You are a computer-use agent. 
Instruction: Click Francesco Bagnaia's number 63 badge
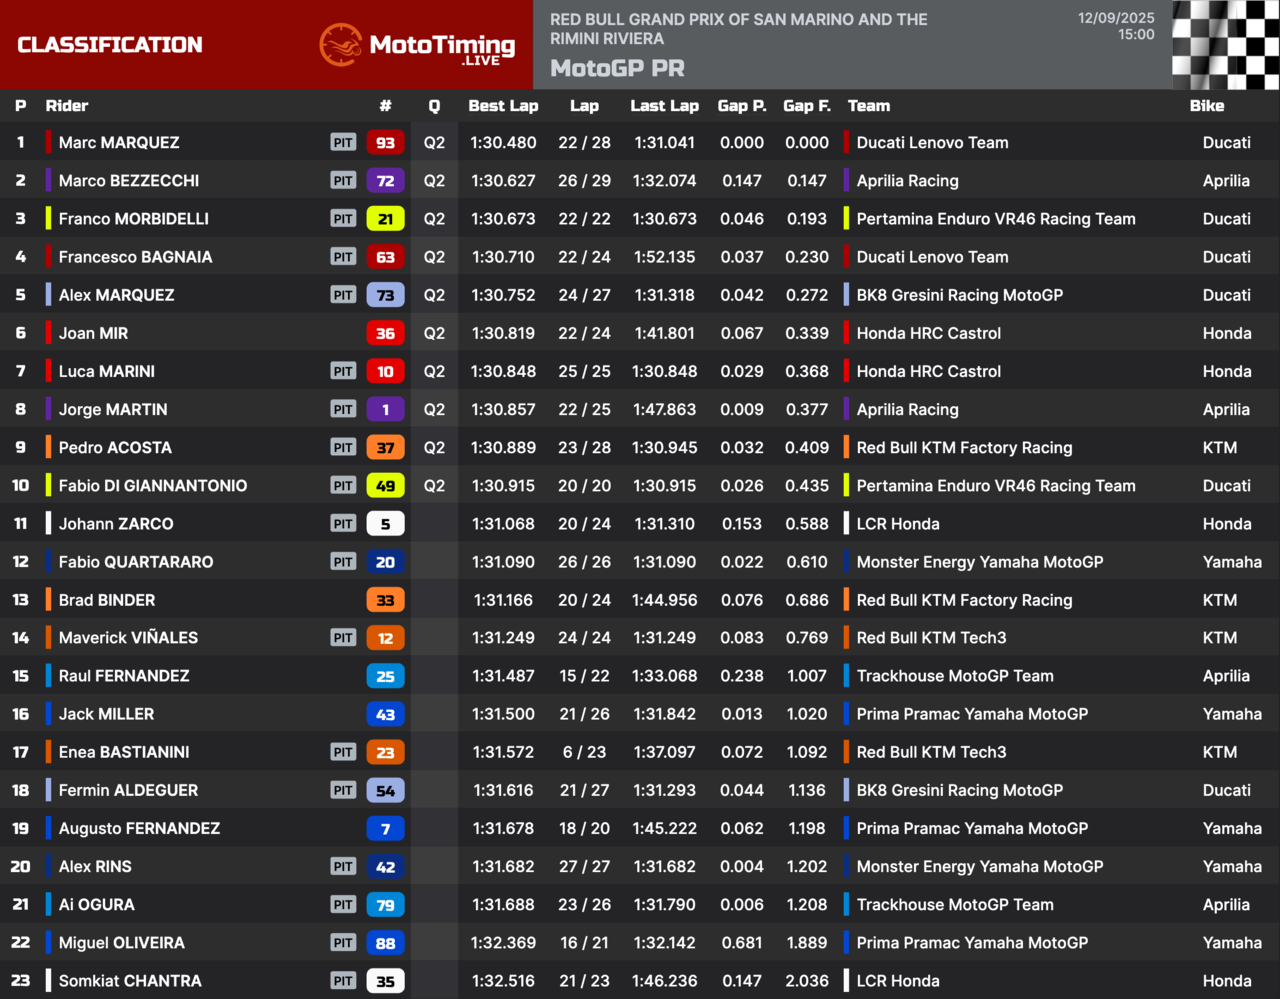[x=385, y=257]
